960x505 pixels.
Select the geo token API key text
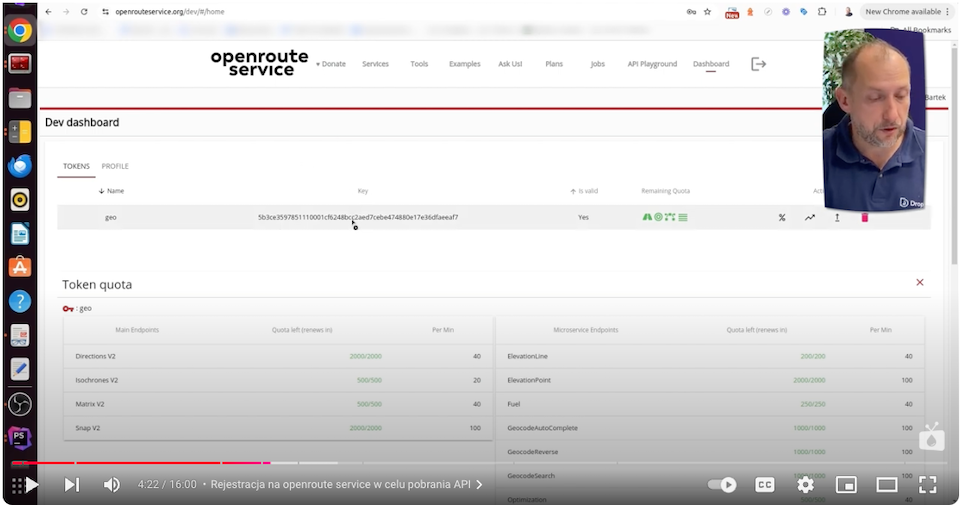click(358, 217)
